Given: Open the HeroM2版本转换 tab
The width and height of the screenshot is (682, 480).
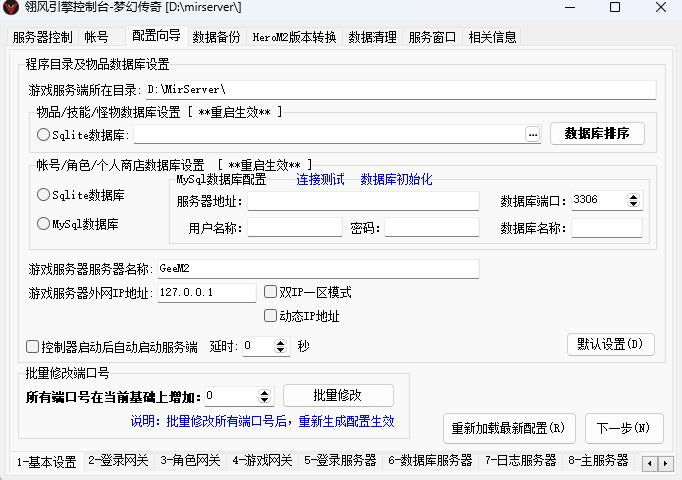Looking at the screenshot, I should [293, 37].
